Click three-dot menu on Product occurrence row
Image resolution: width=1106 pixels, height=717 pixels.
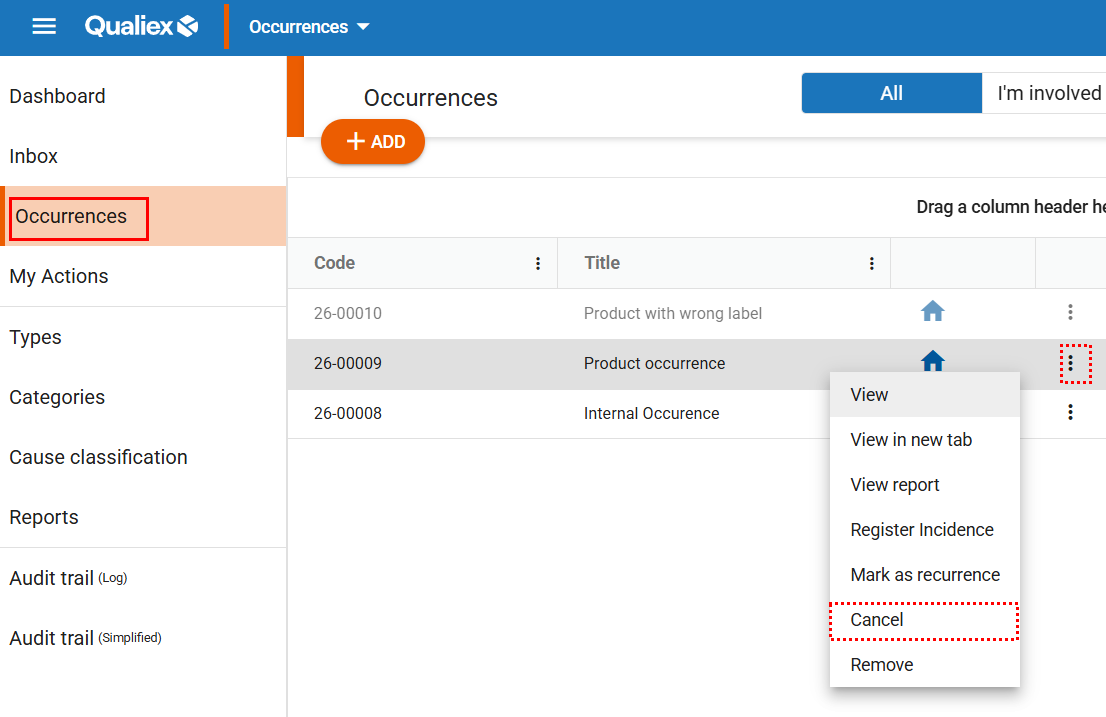1070,363
